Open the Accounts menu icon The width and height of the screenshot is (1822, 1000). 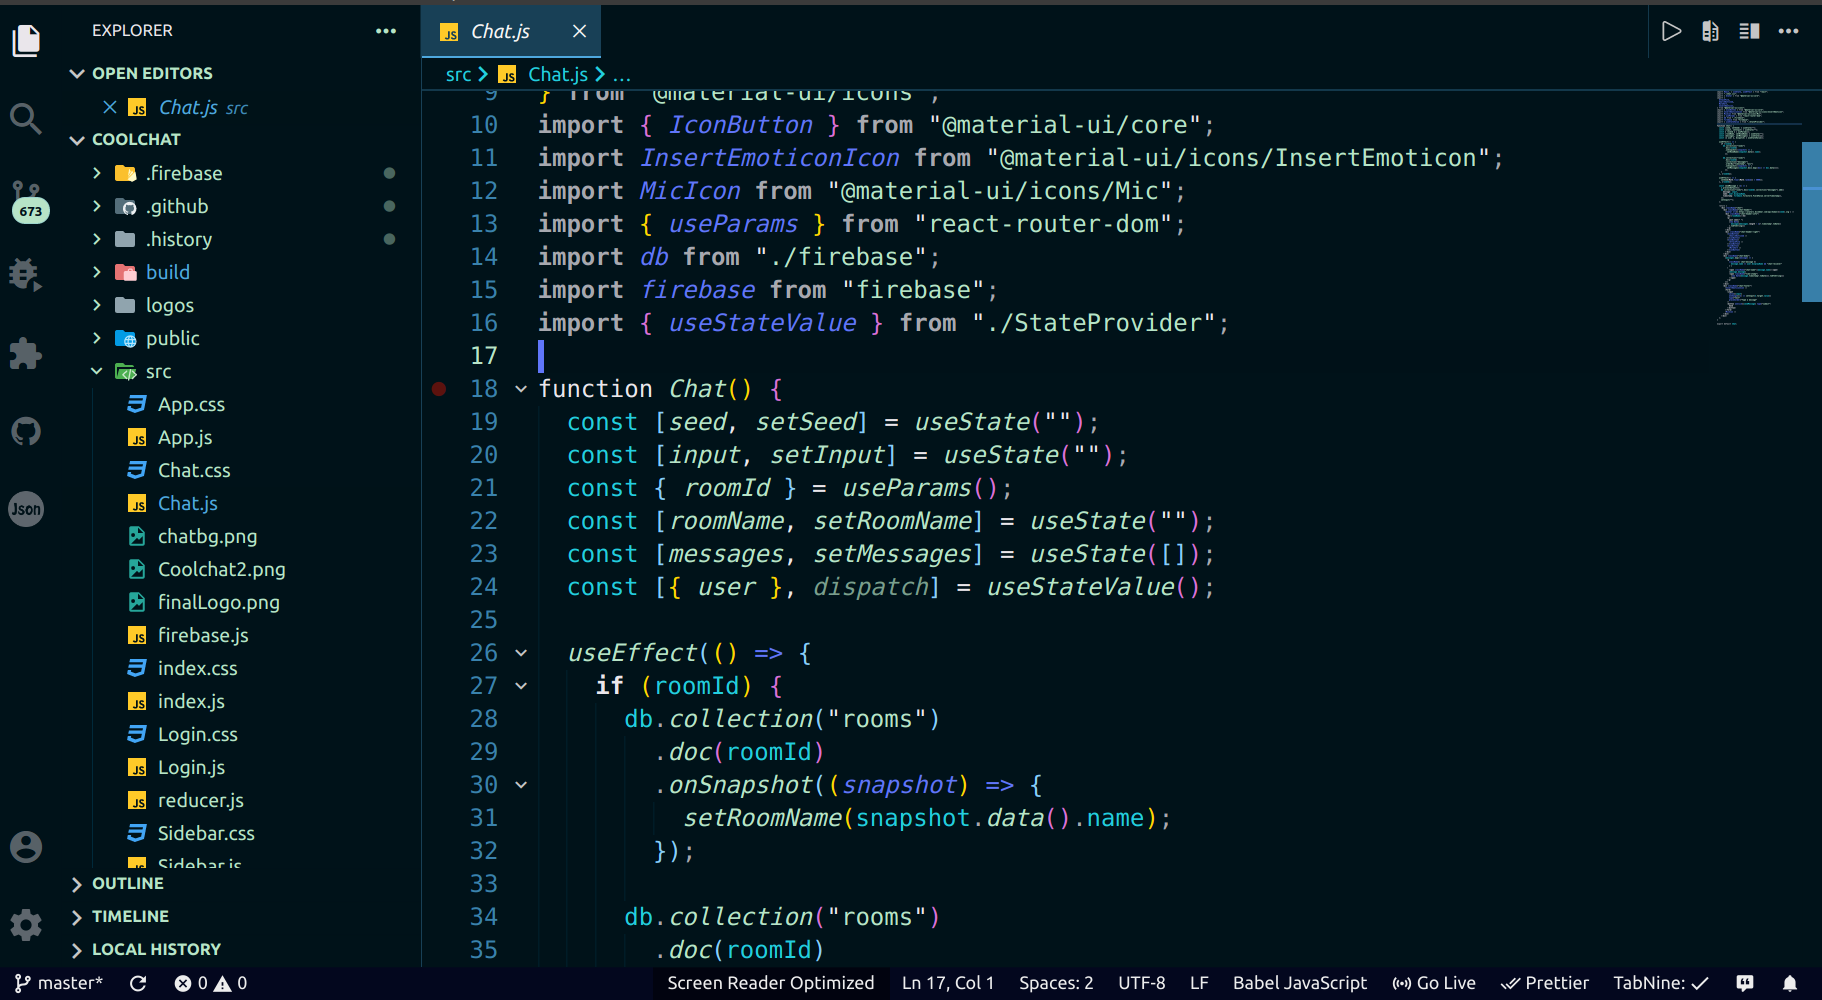[x=26, y=847]
